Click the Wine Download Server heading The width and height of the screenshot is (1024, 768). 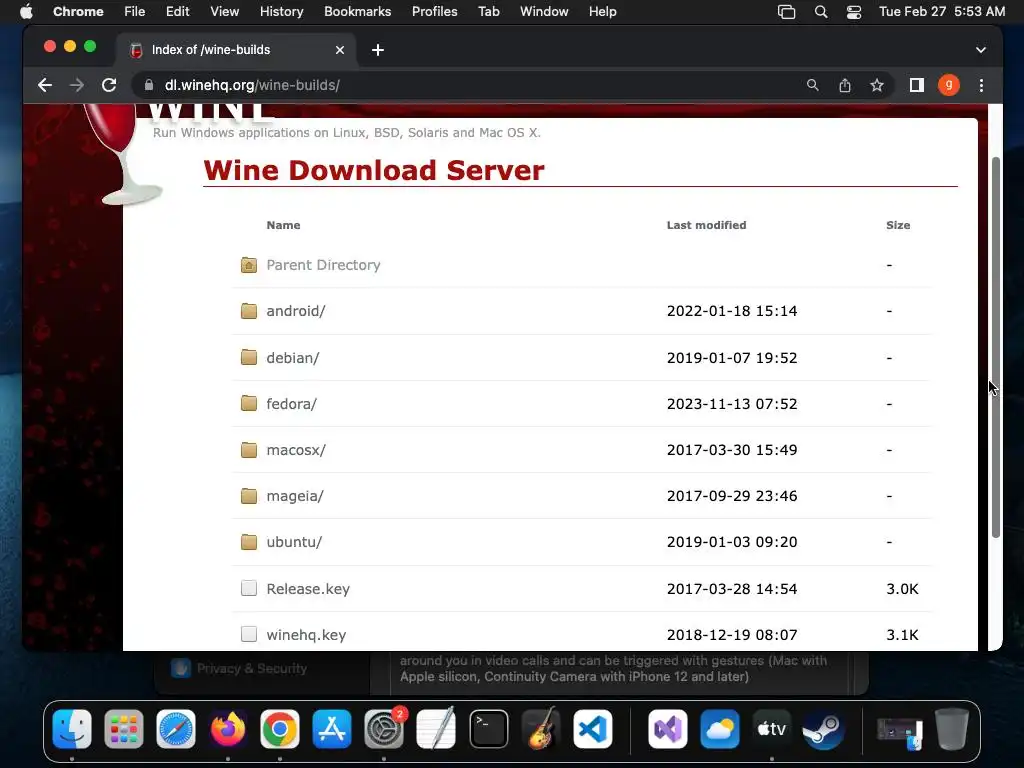pyautogui.click(x=374, y=170)
